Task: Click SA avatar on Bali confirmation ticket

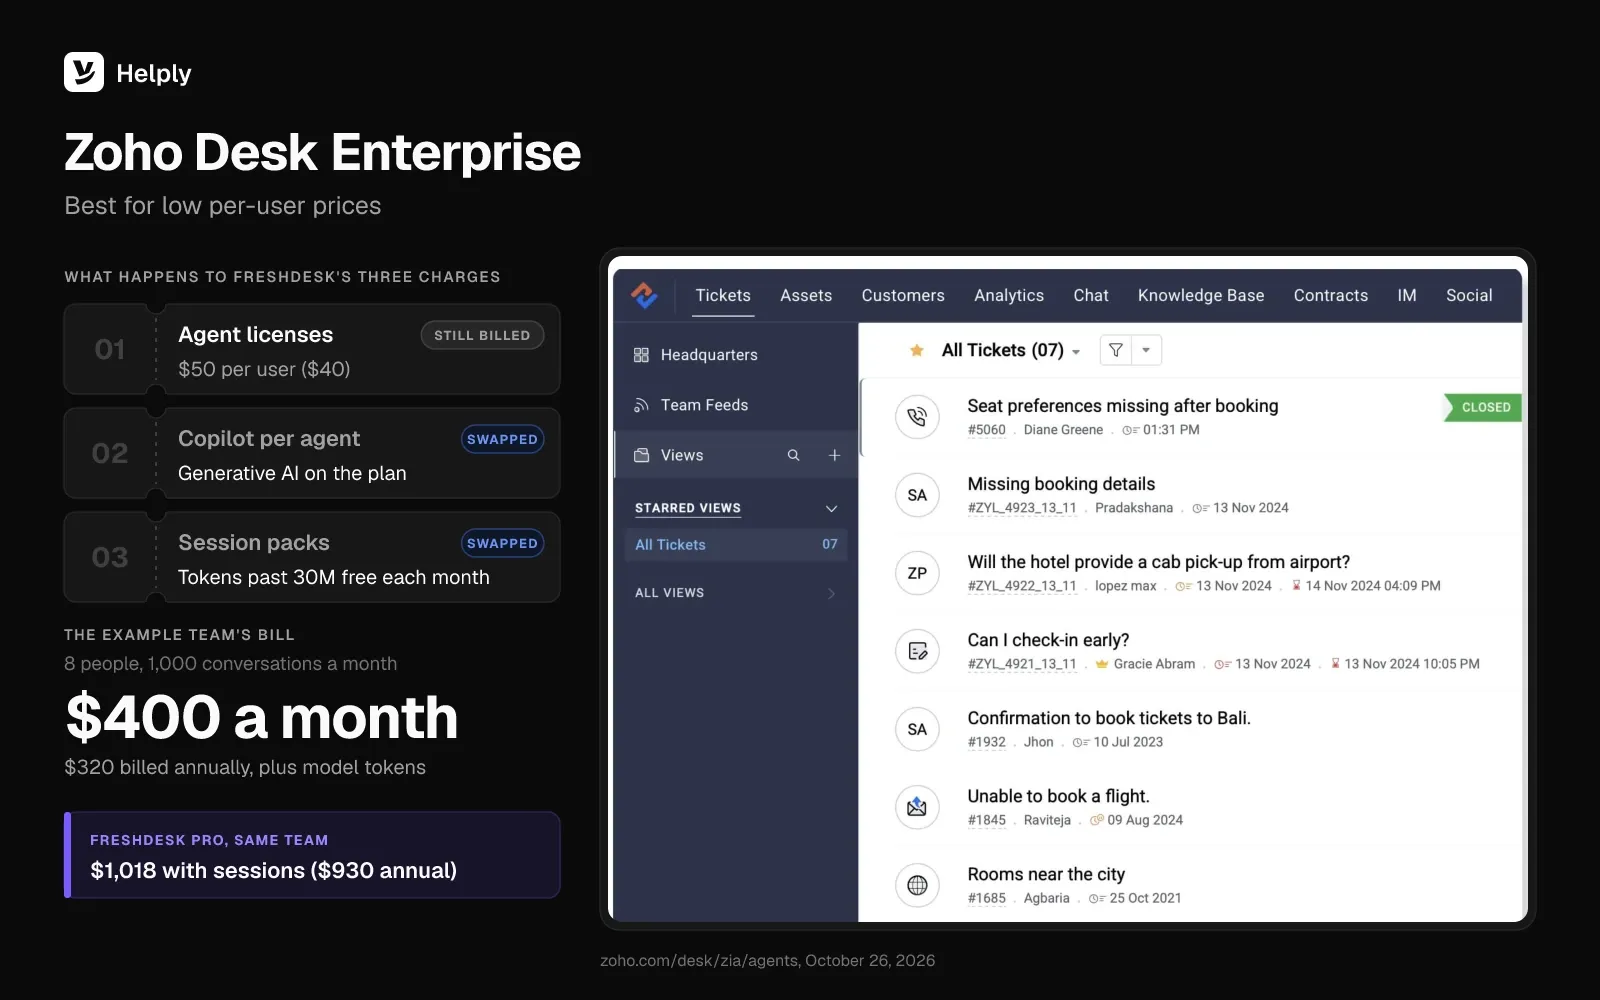Action: 917,729
